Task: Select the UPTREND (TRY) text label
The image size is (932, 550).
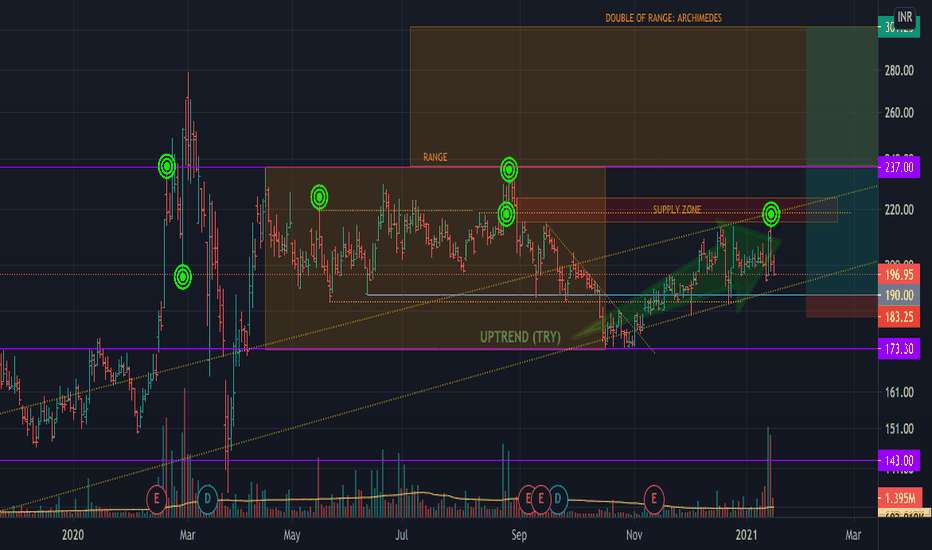Action: pos(520,337)
